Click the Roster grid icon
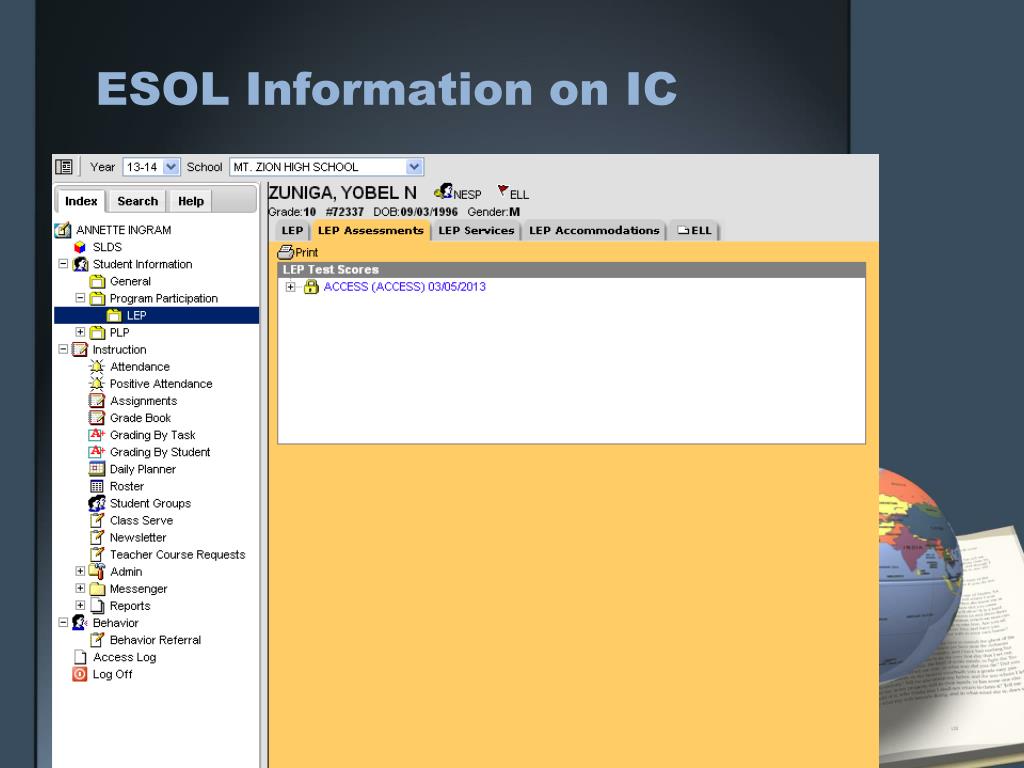The height and width of the screenshot is (768, 1024). (97, 486)
